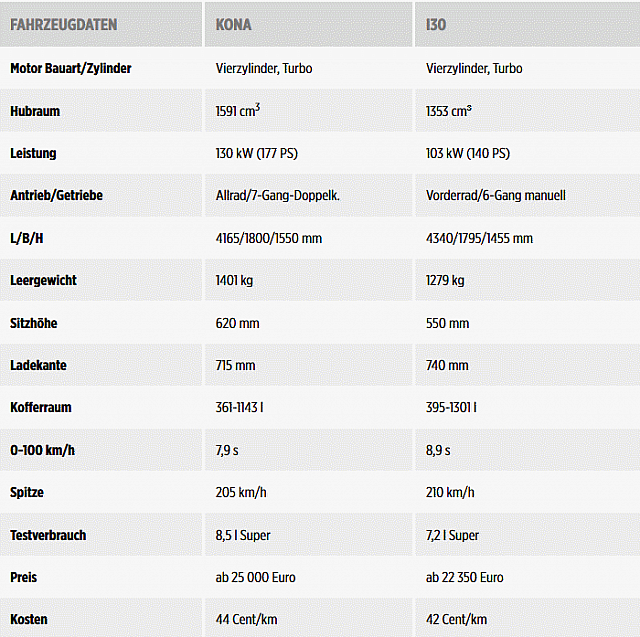This screenshot has height=637, width=640.
Task: Click the Hubraum row label
Action: click(35, 111)
